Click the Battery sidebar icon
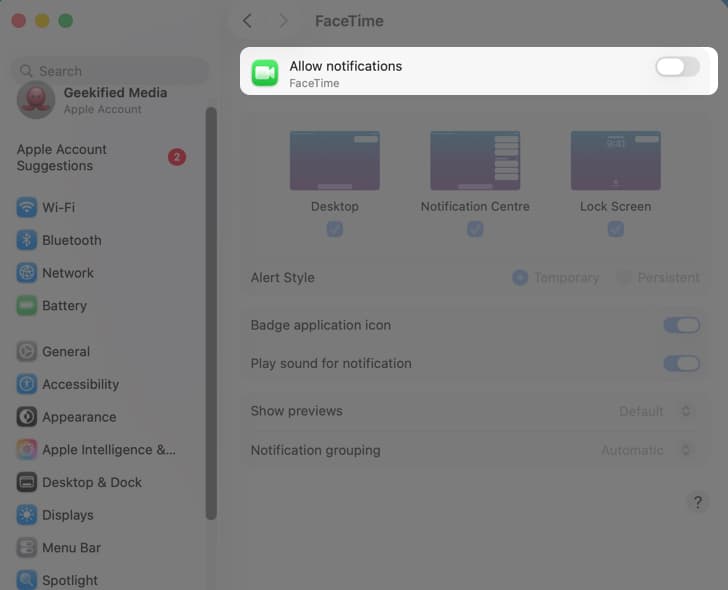Viewport: 728px width, 590px height. coord(26,305)
